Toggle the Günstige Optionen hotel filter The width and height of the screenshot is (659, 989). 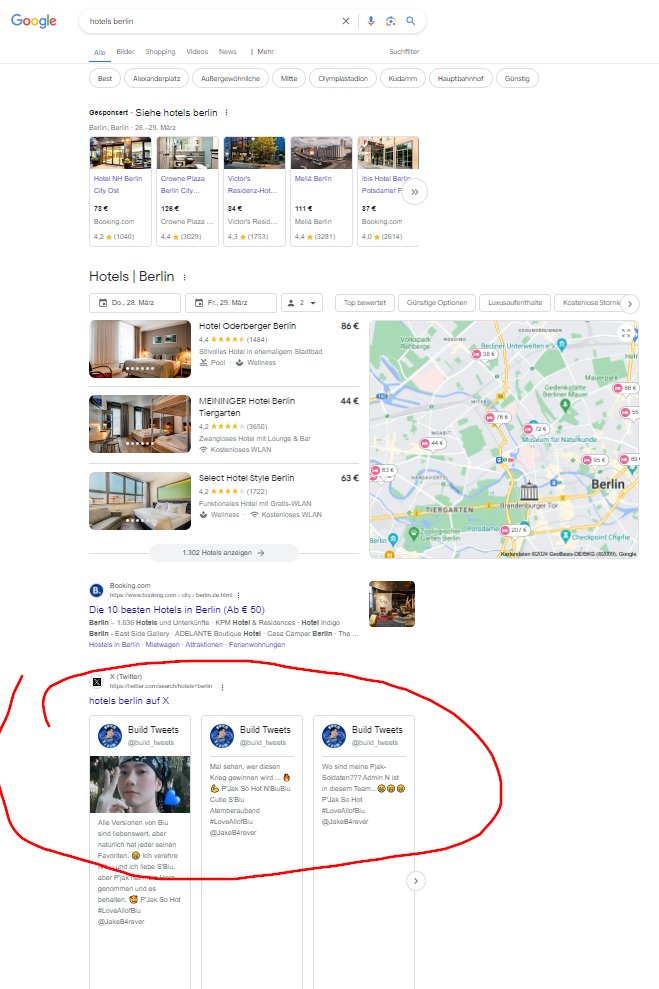pos(437,303)
